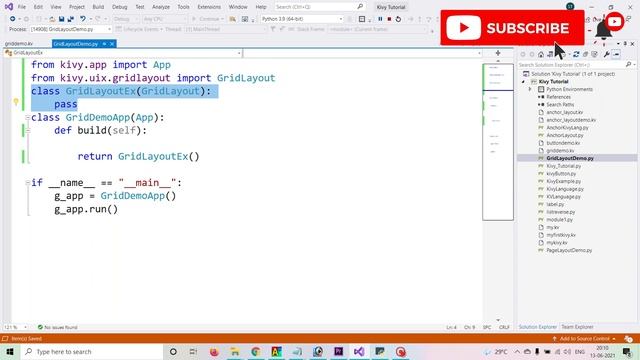
Task: Click the Save icon in toolbar
Action: tap(61, 19)
